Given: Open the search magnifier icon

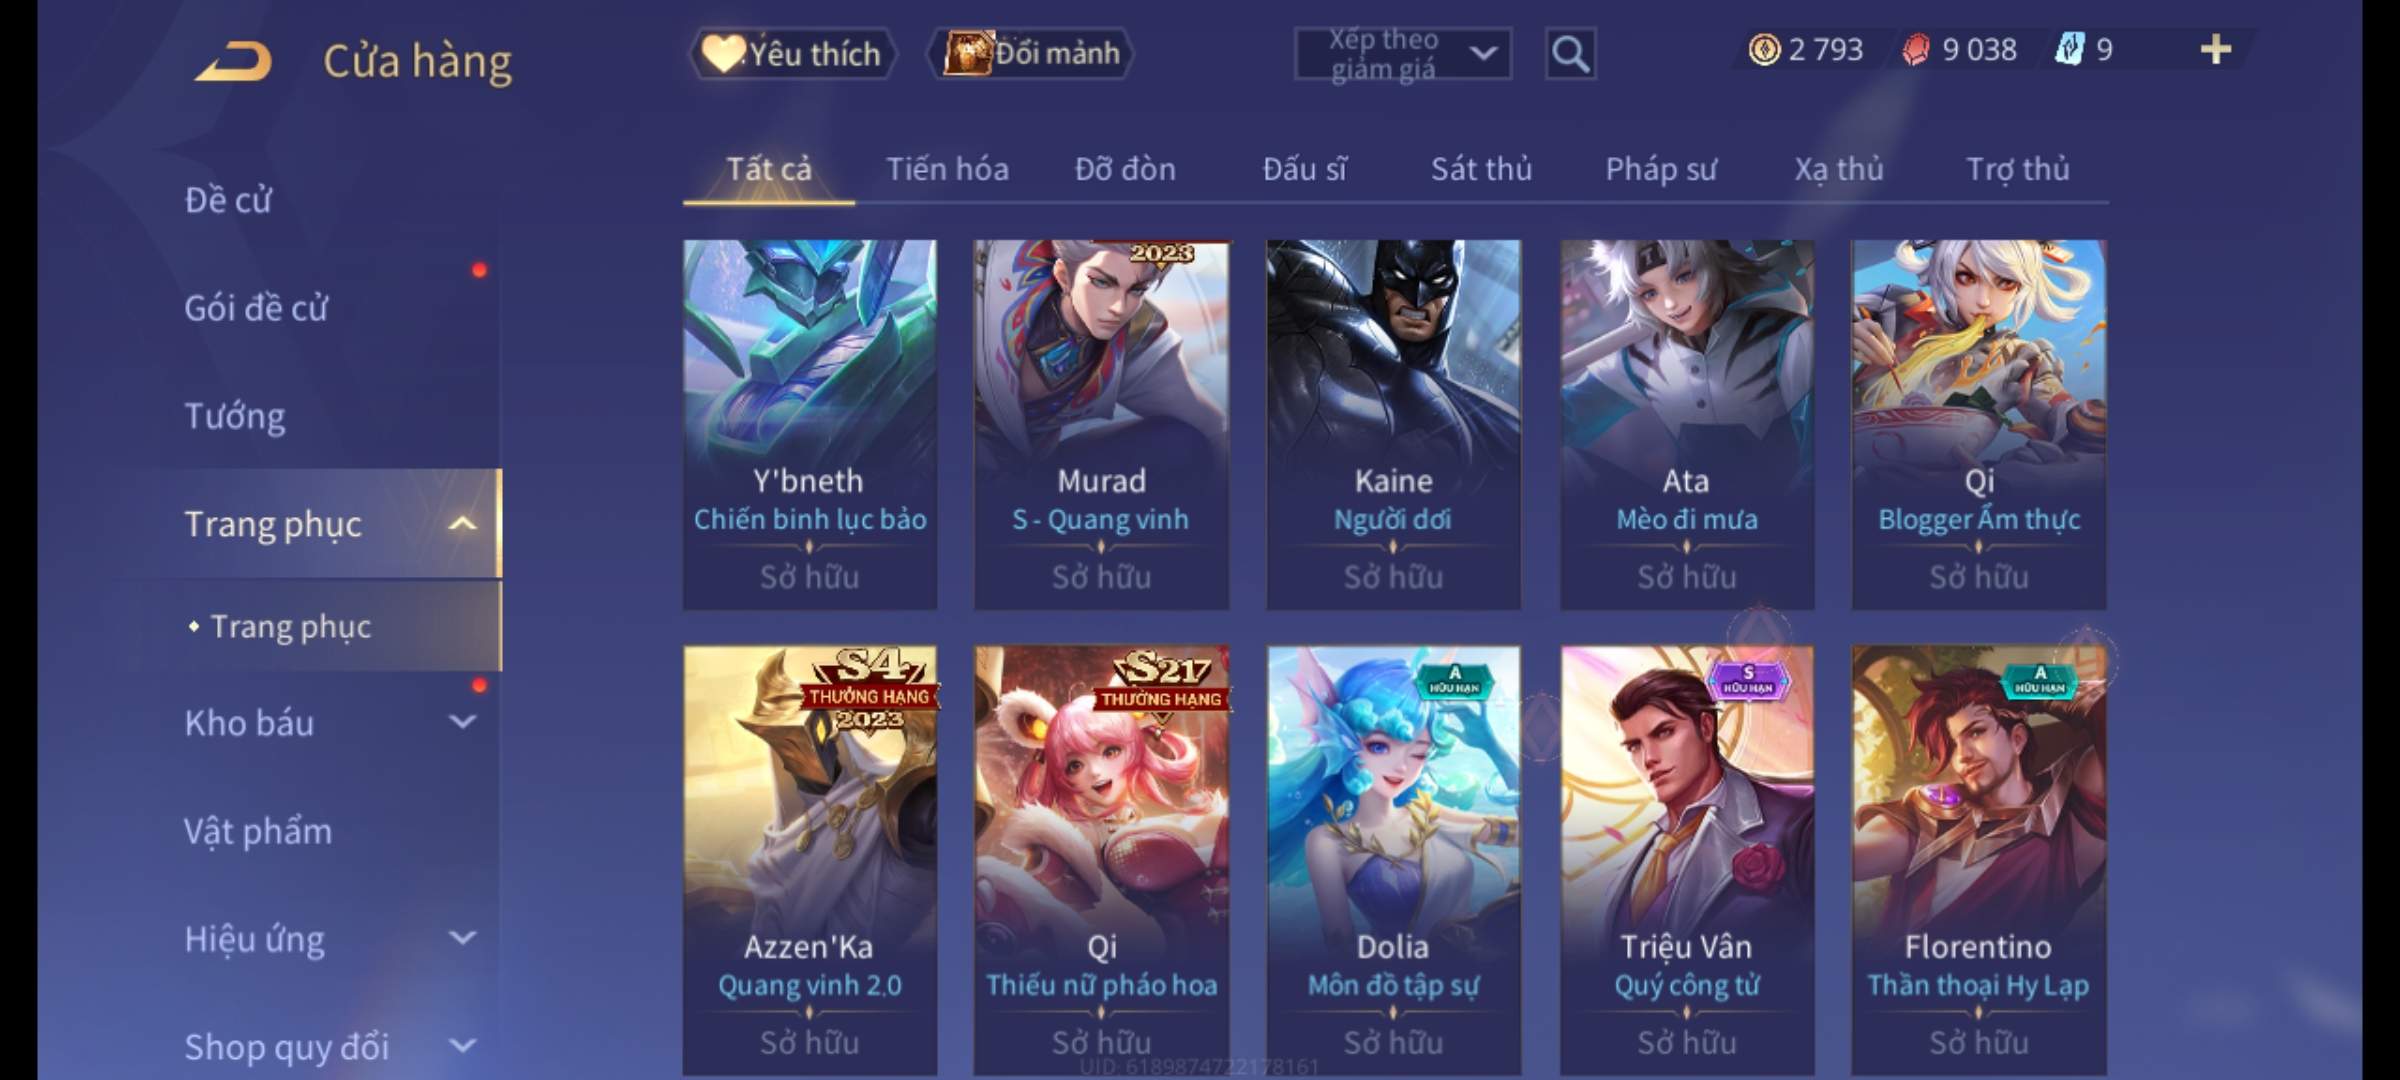Looking at the screenshot, I should 1570,54.
